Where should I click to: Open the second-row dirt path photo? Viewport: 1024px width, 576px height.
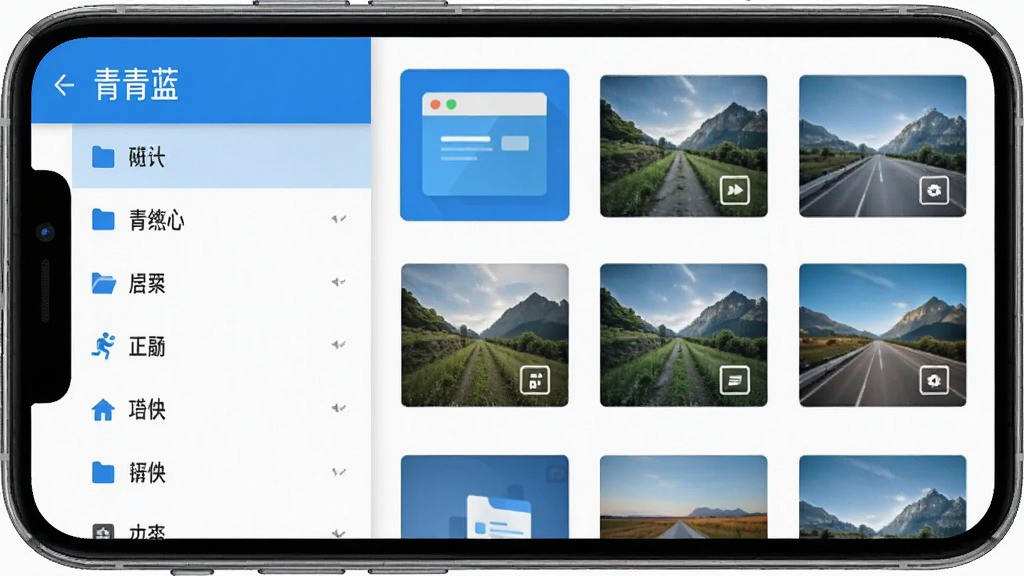tap(684, 335)
